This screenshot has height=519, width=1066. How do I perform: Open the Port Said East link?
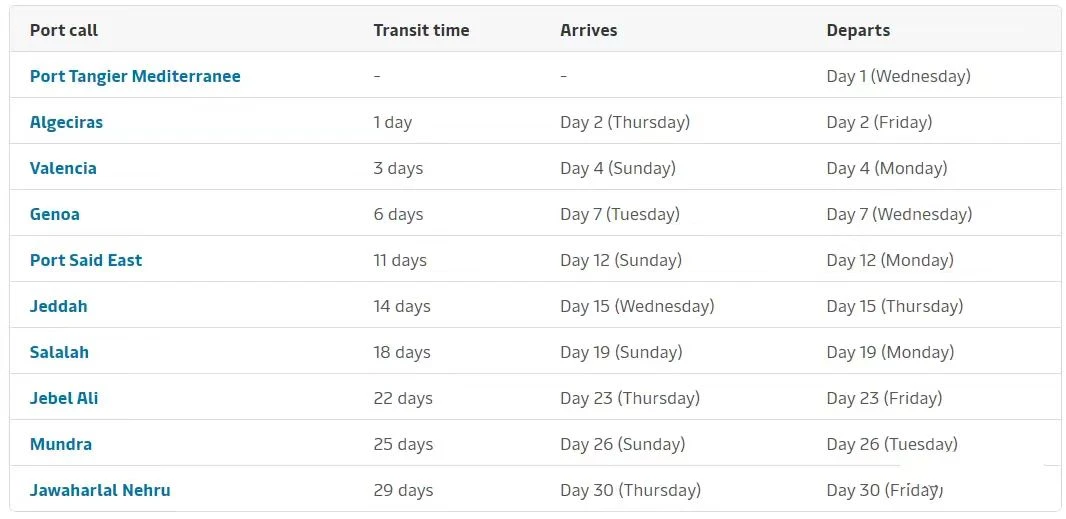[86, 260]
